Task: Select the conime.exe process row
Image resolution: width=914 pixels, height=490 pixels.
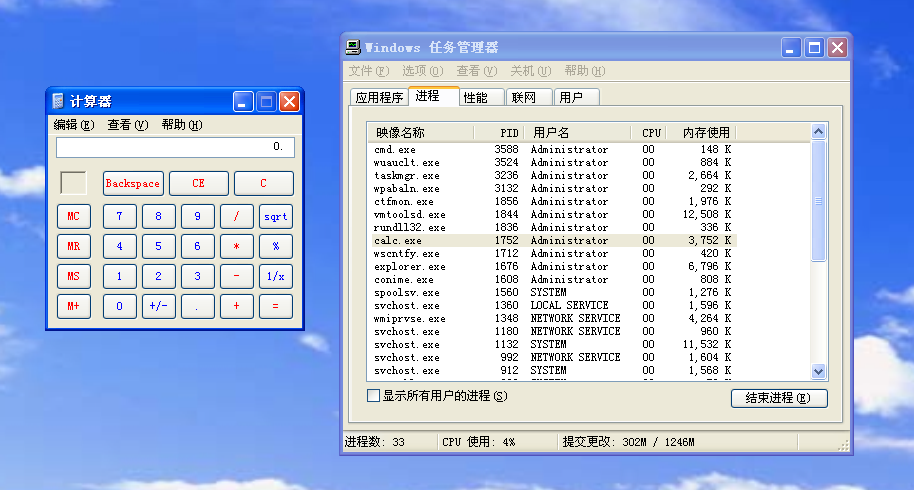Action: pos(553,280)
